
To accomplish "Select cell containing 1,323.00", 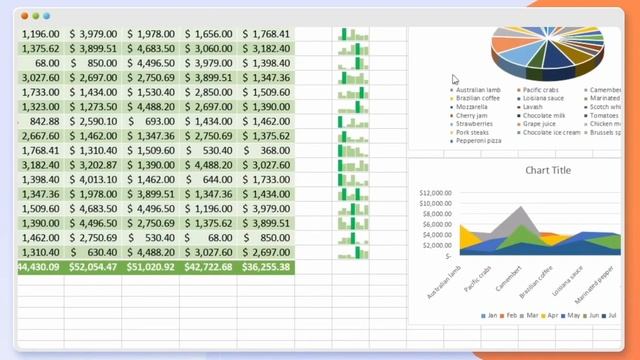I will 40,107.
